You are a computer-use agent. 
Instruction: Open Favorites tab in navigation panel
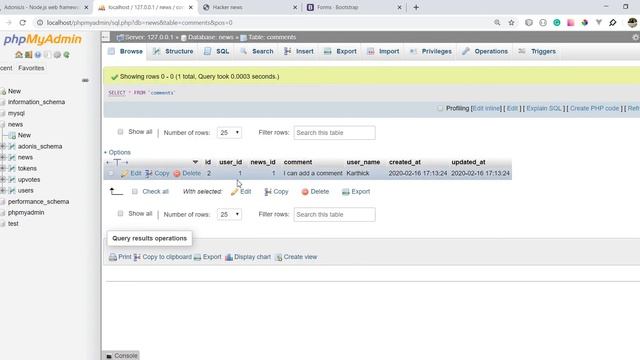31,68
